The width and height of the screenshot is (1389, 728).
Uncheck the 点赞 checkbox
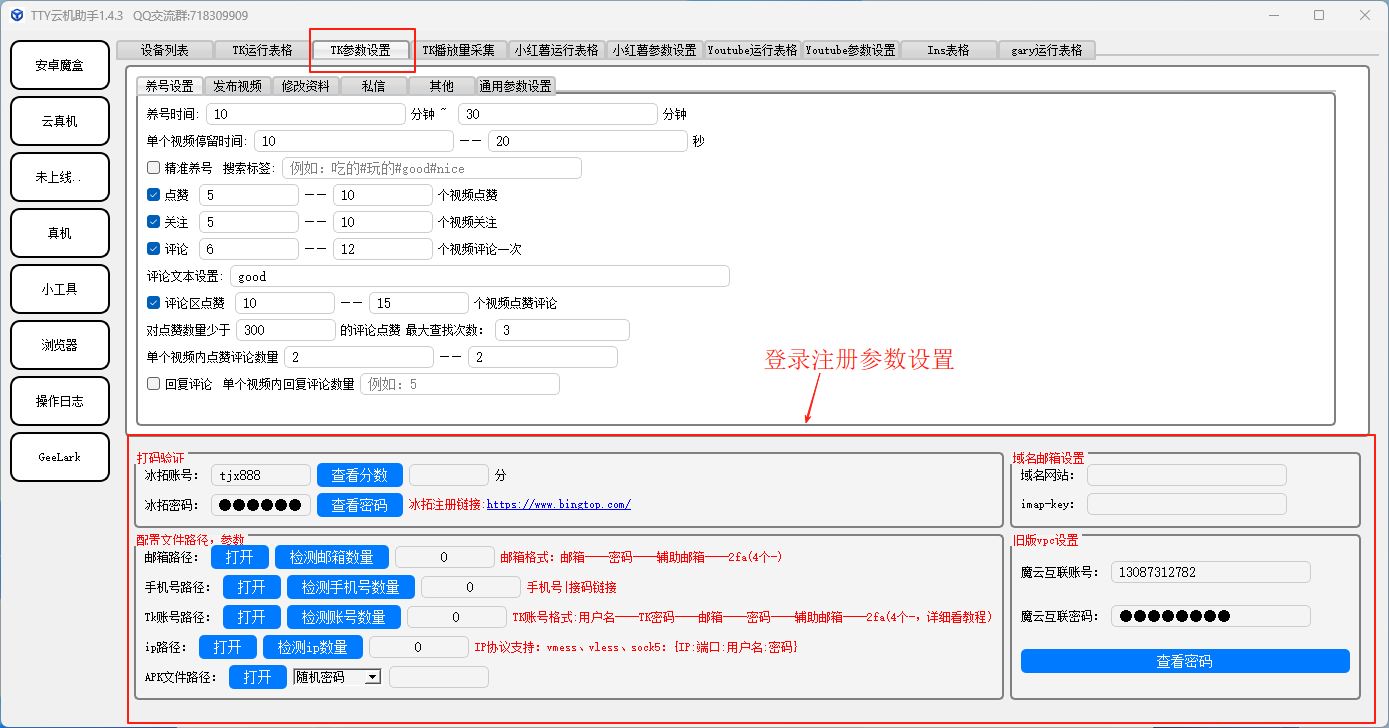153,195
